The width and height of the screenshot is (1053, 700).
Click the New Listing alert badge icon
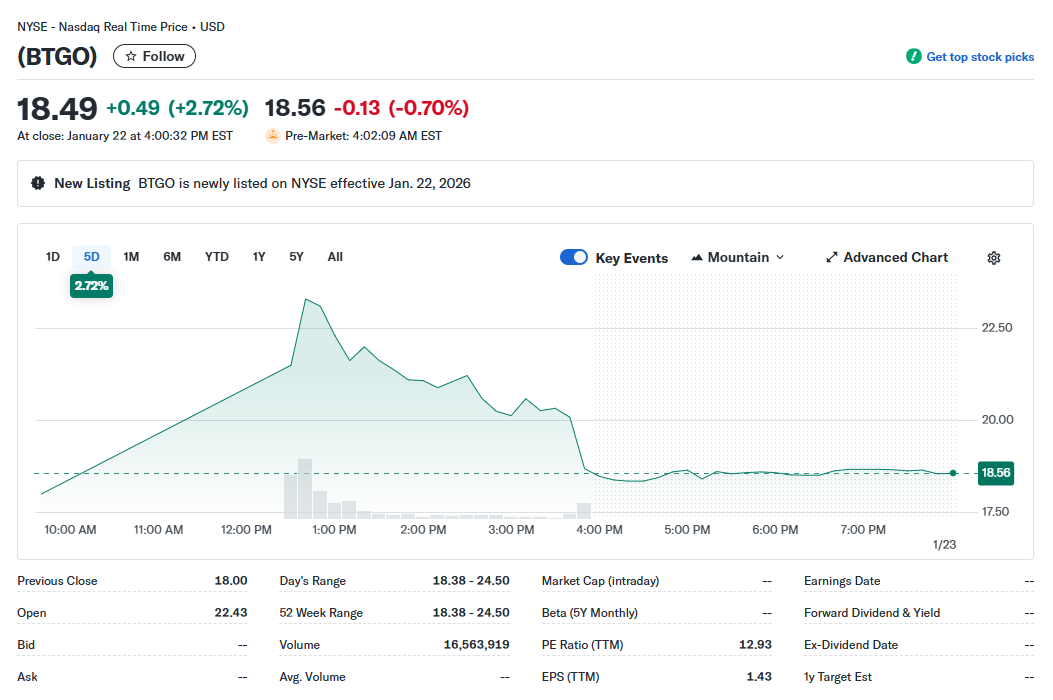tap(38, 183)
